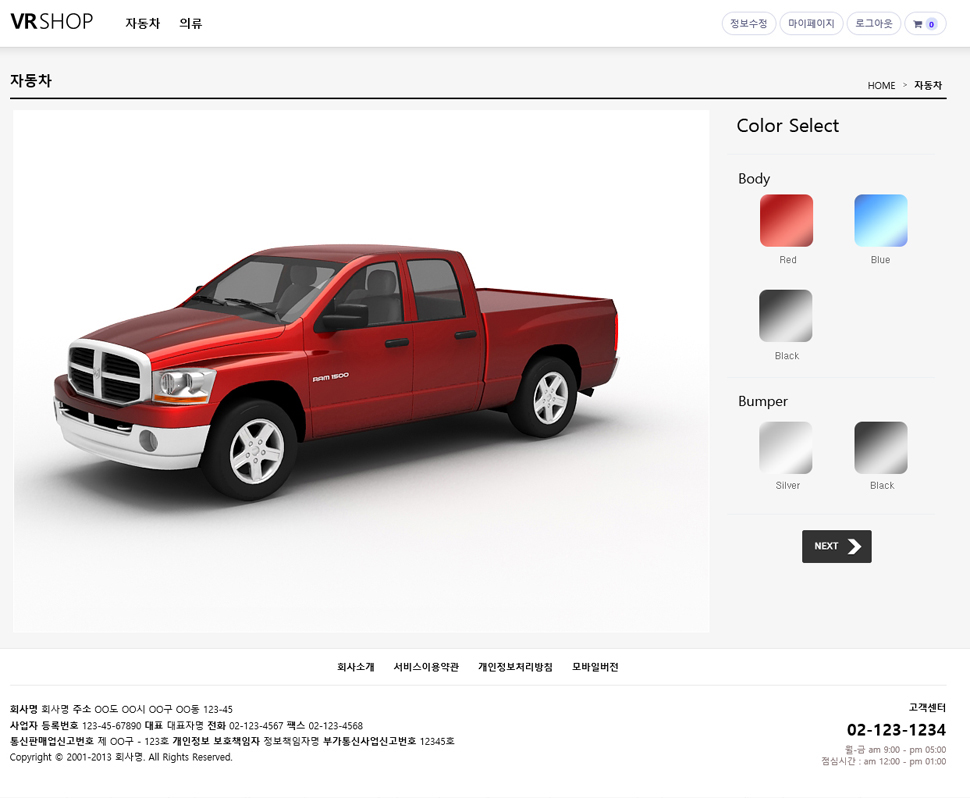Go to 마이페이지
The image size is (970, 798).
tap(811, 24)
